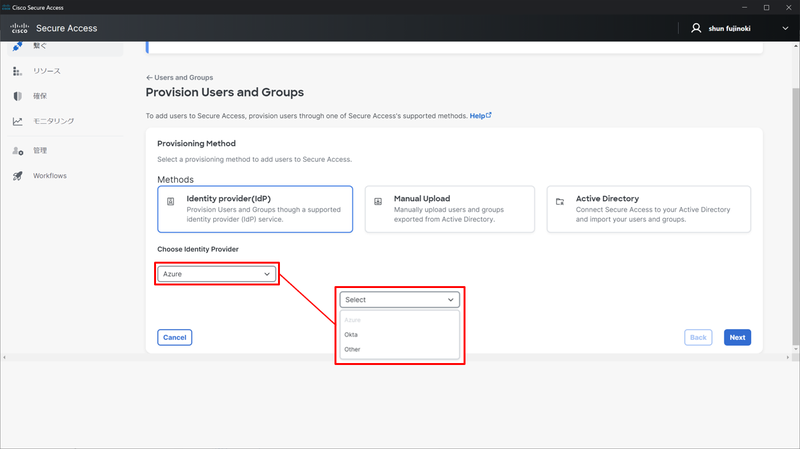Click the Cisco logo in header
Viewport: 800px width, 449px height.
[x=19, y=28]
